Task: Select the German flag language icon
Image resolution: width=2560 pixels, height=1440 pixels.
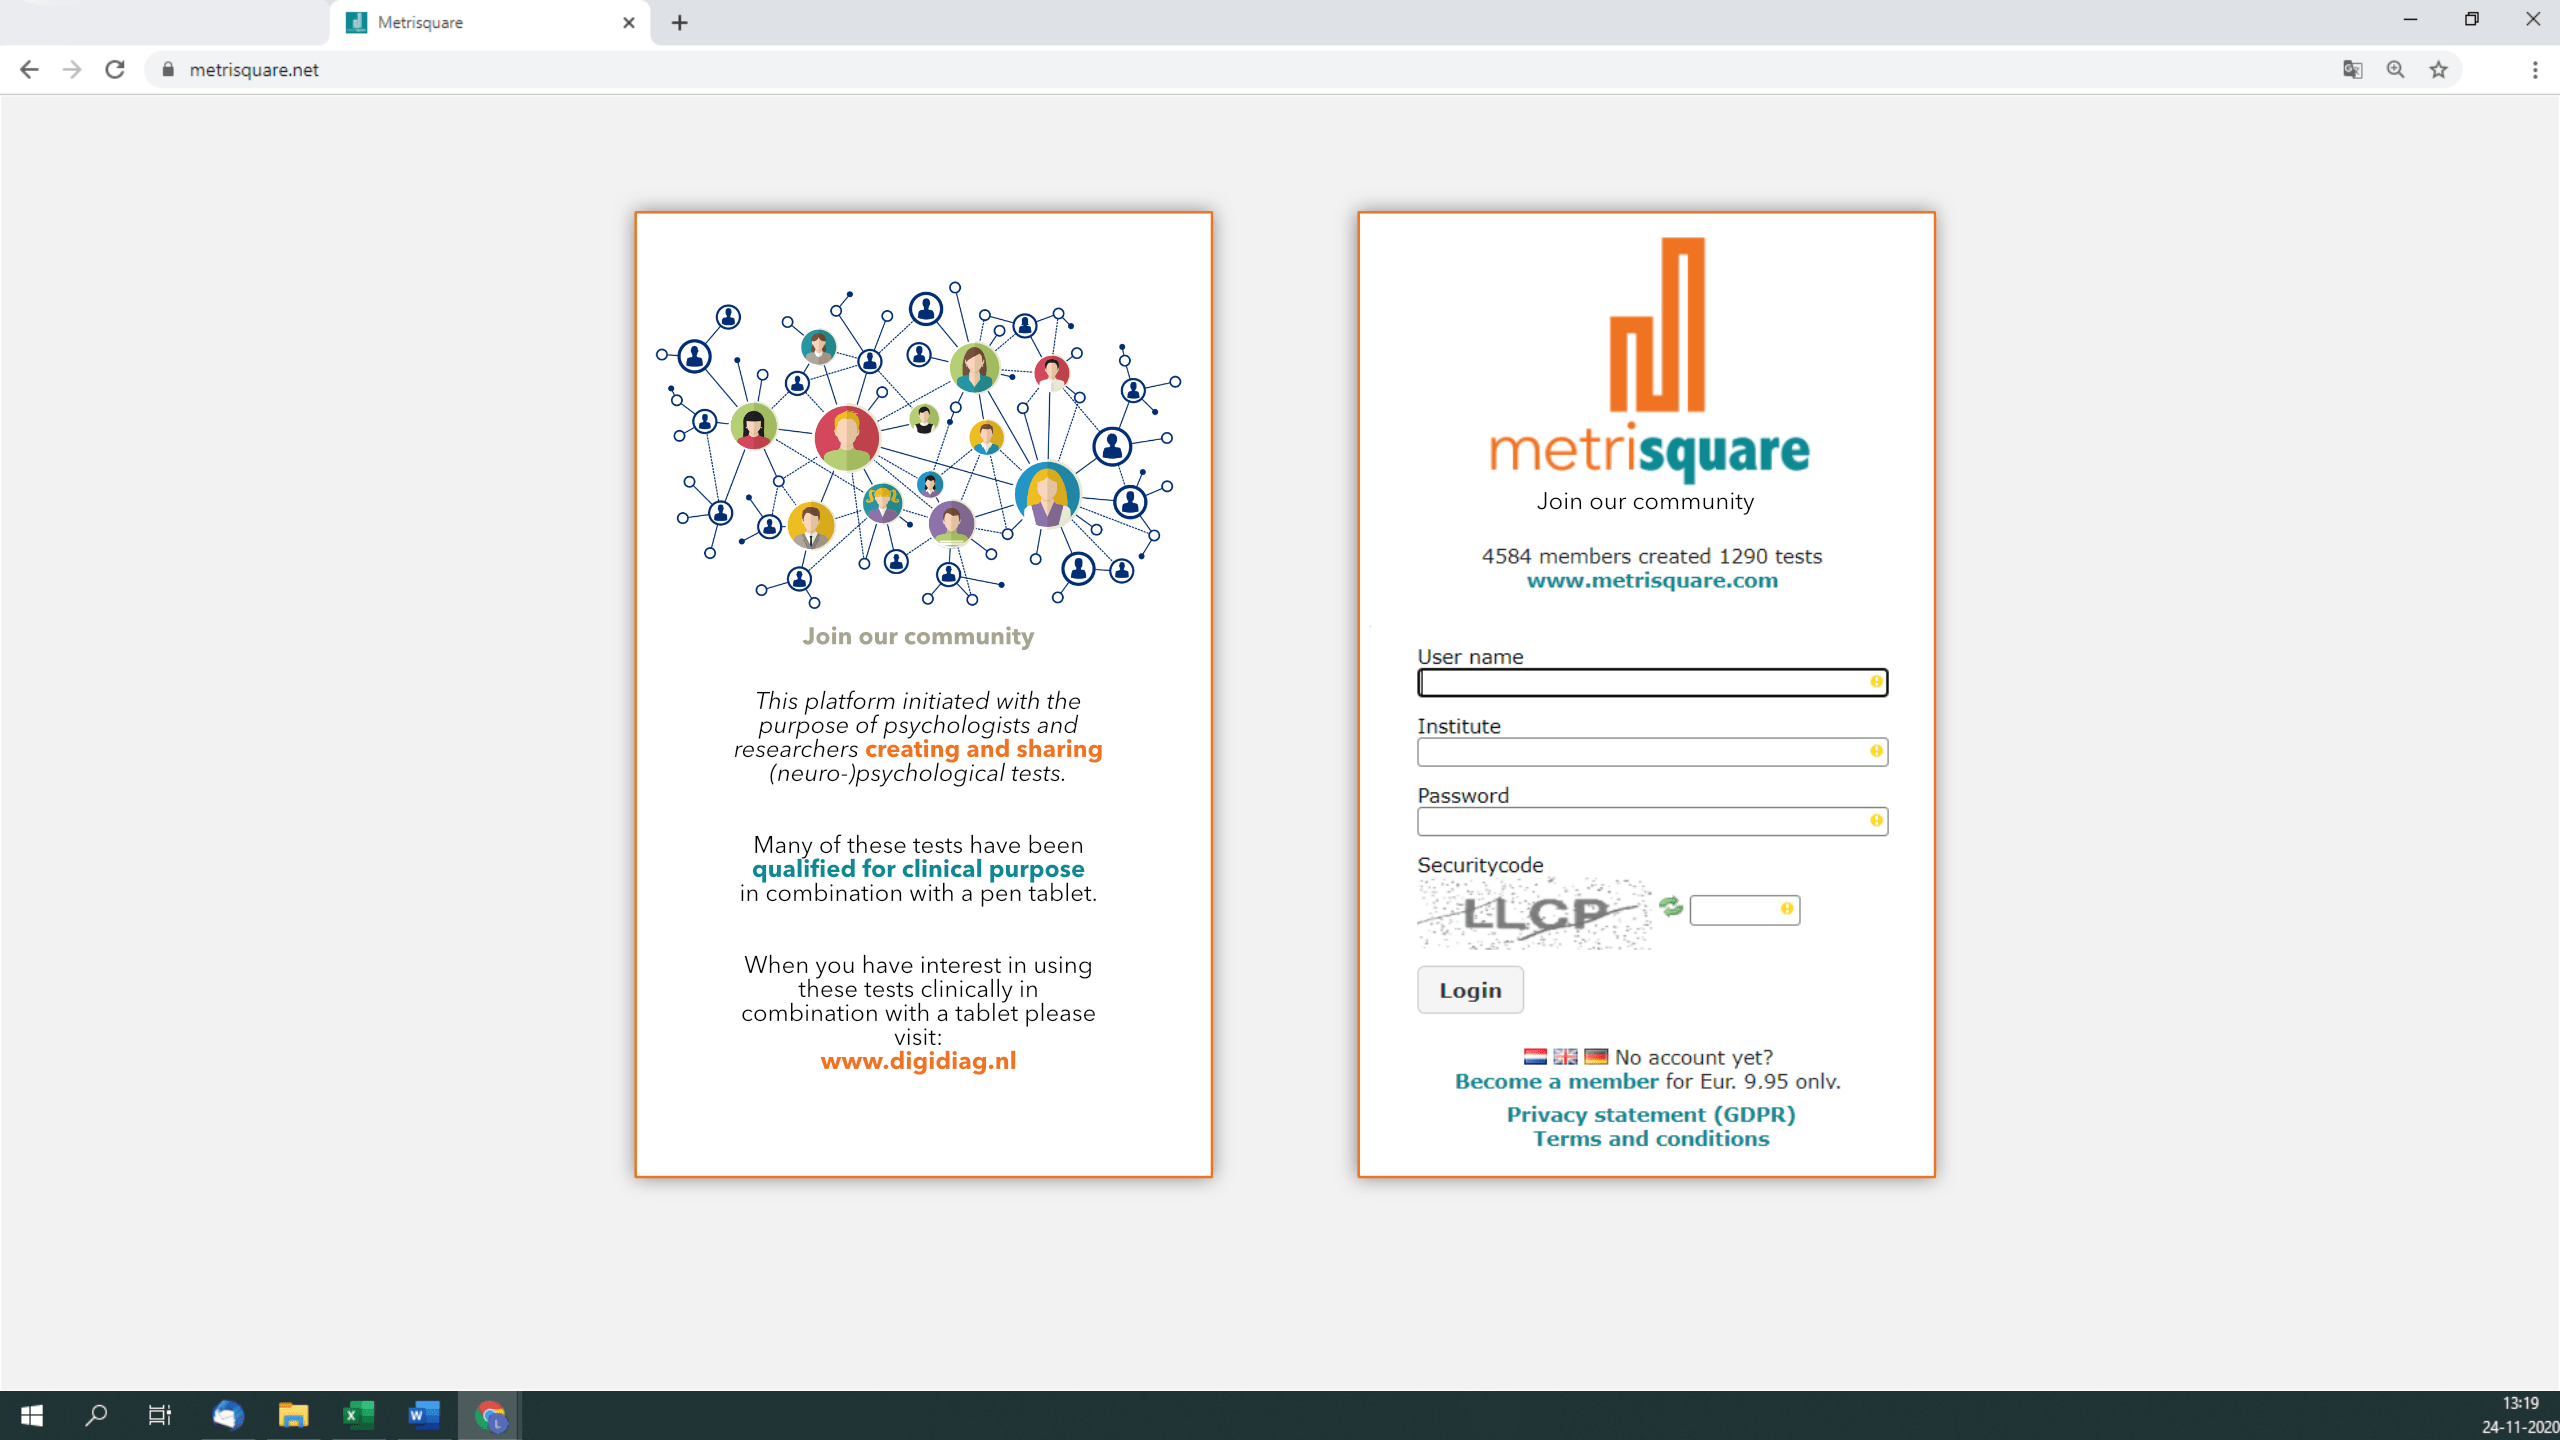Action: (1596, 1057)
